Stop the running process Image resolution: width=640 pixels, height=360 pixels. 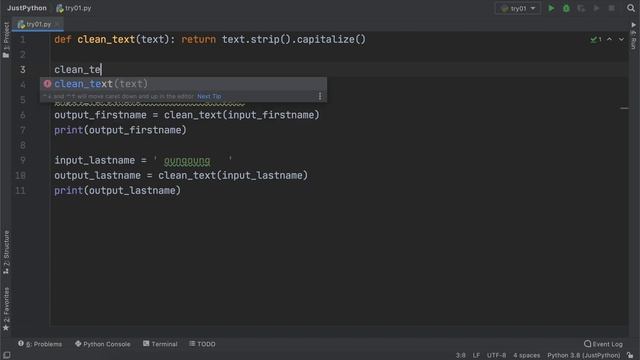pos(611,8)
